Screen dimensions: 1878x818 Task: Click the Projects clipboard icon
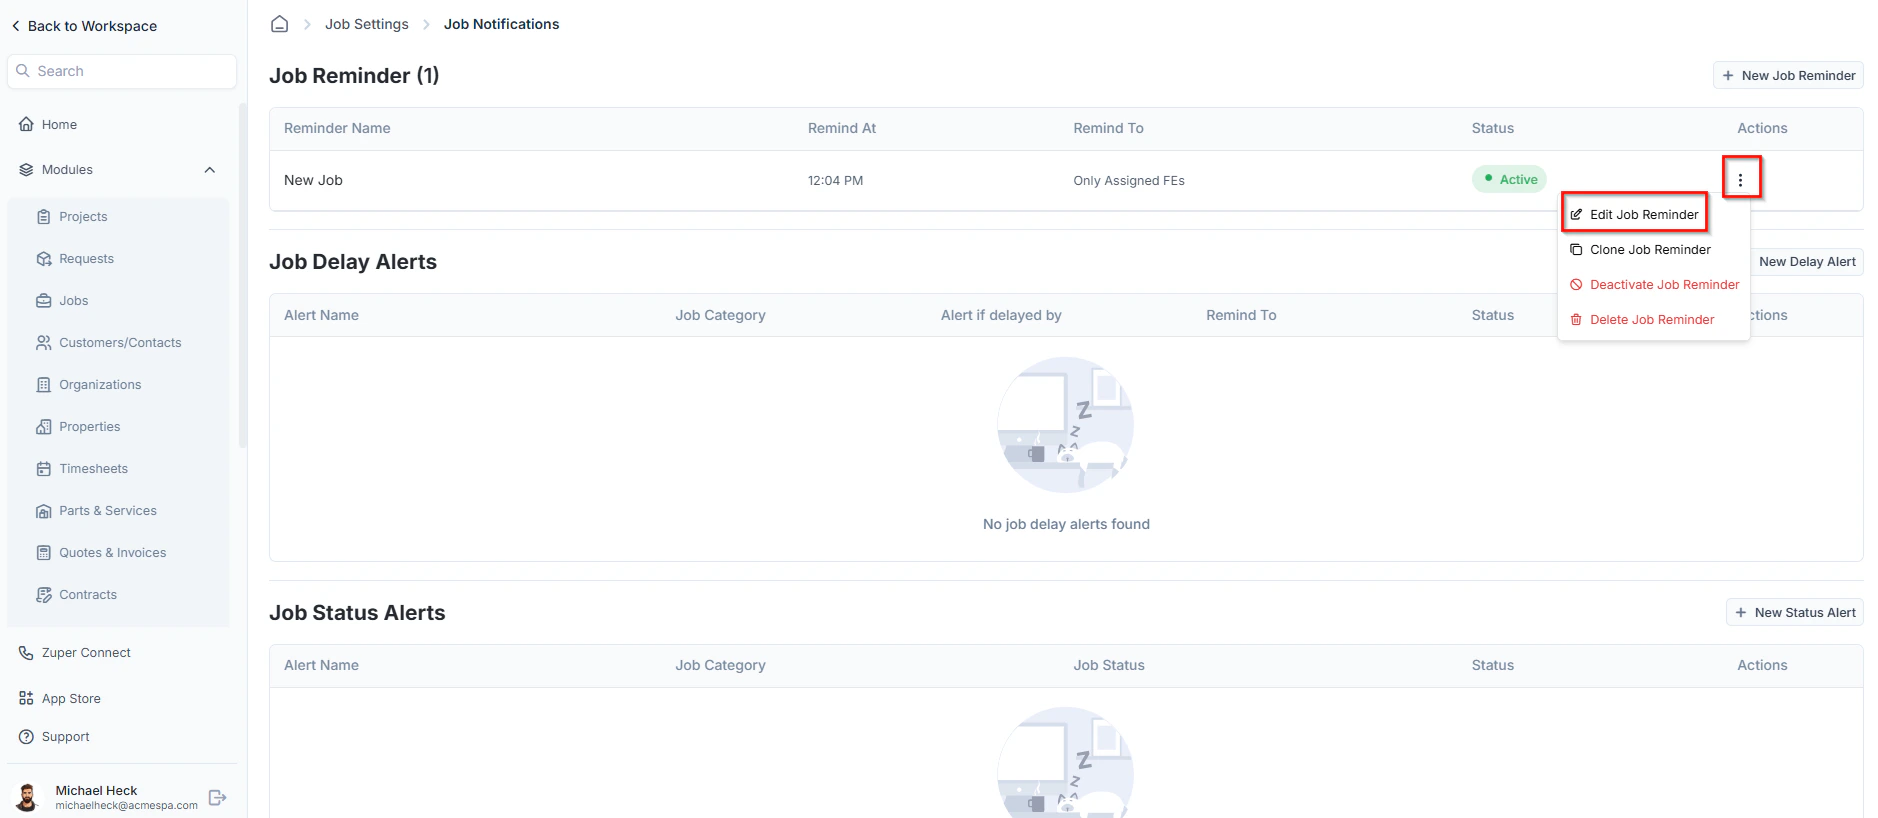43,217
